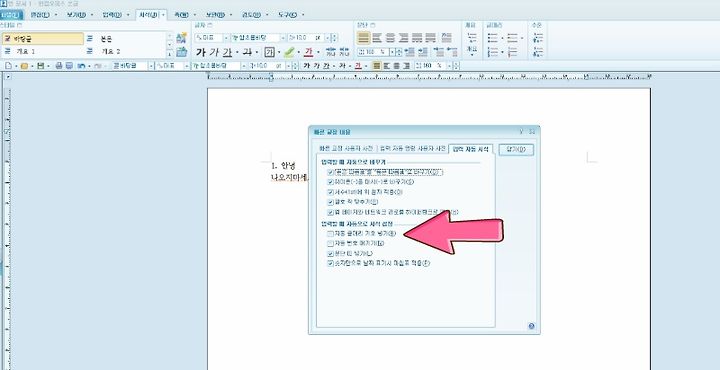Click the question mark button in dialog title bar
Viewport: 720px width, 370px height.
tap(521, 132)
